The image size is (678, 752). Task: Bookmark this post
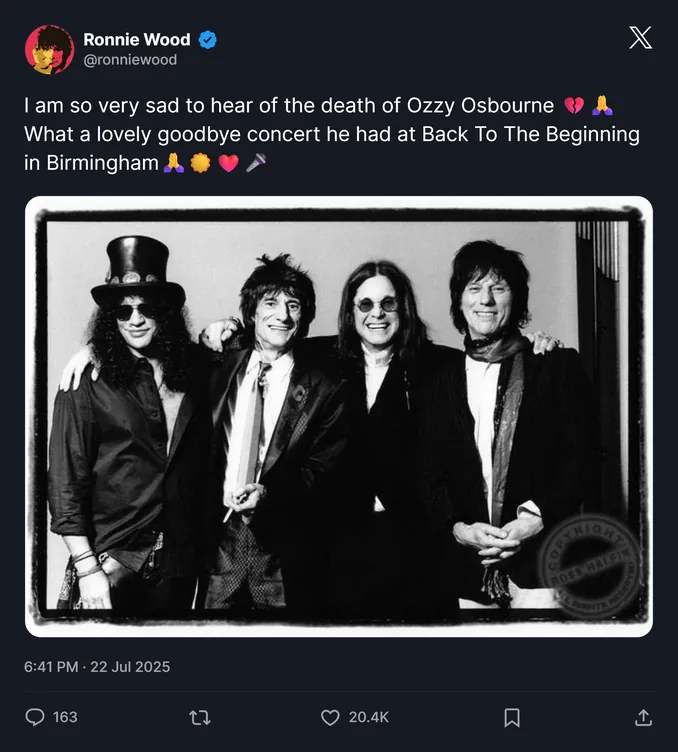(512, 718)
